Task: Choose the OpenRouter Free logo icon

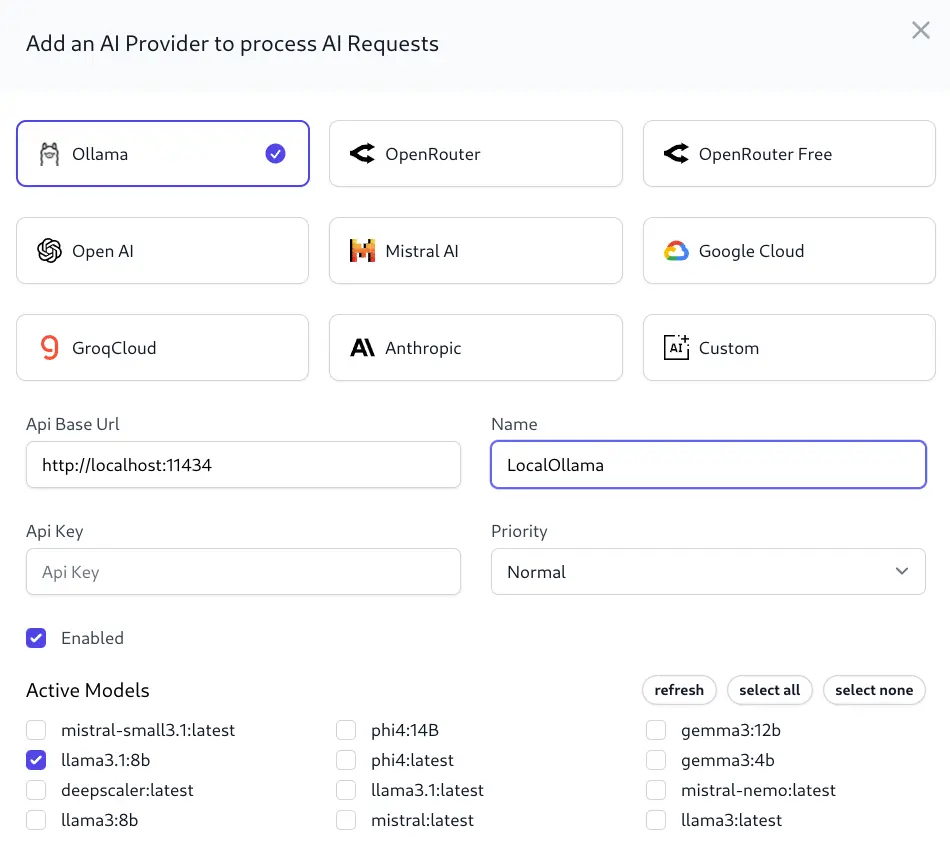Action: [676, 154]
